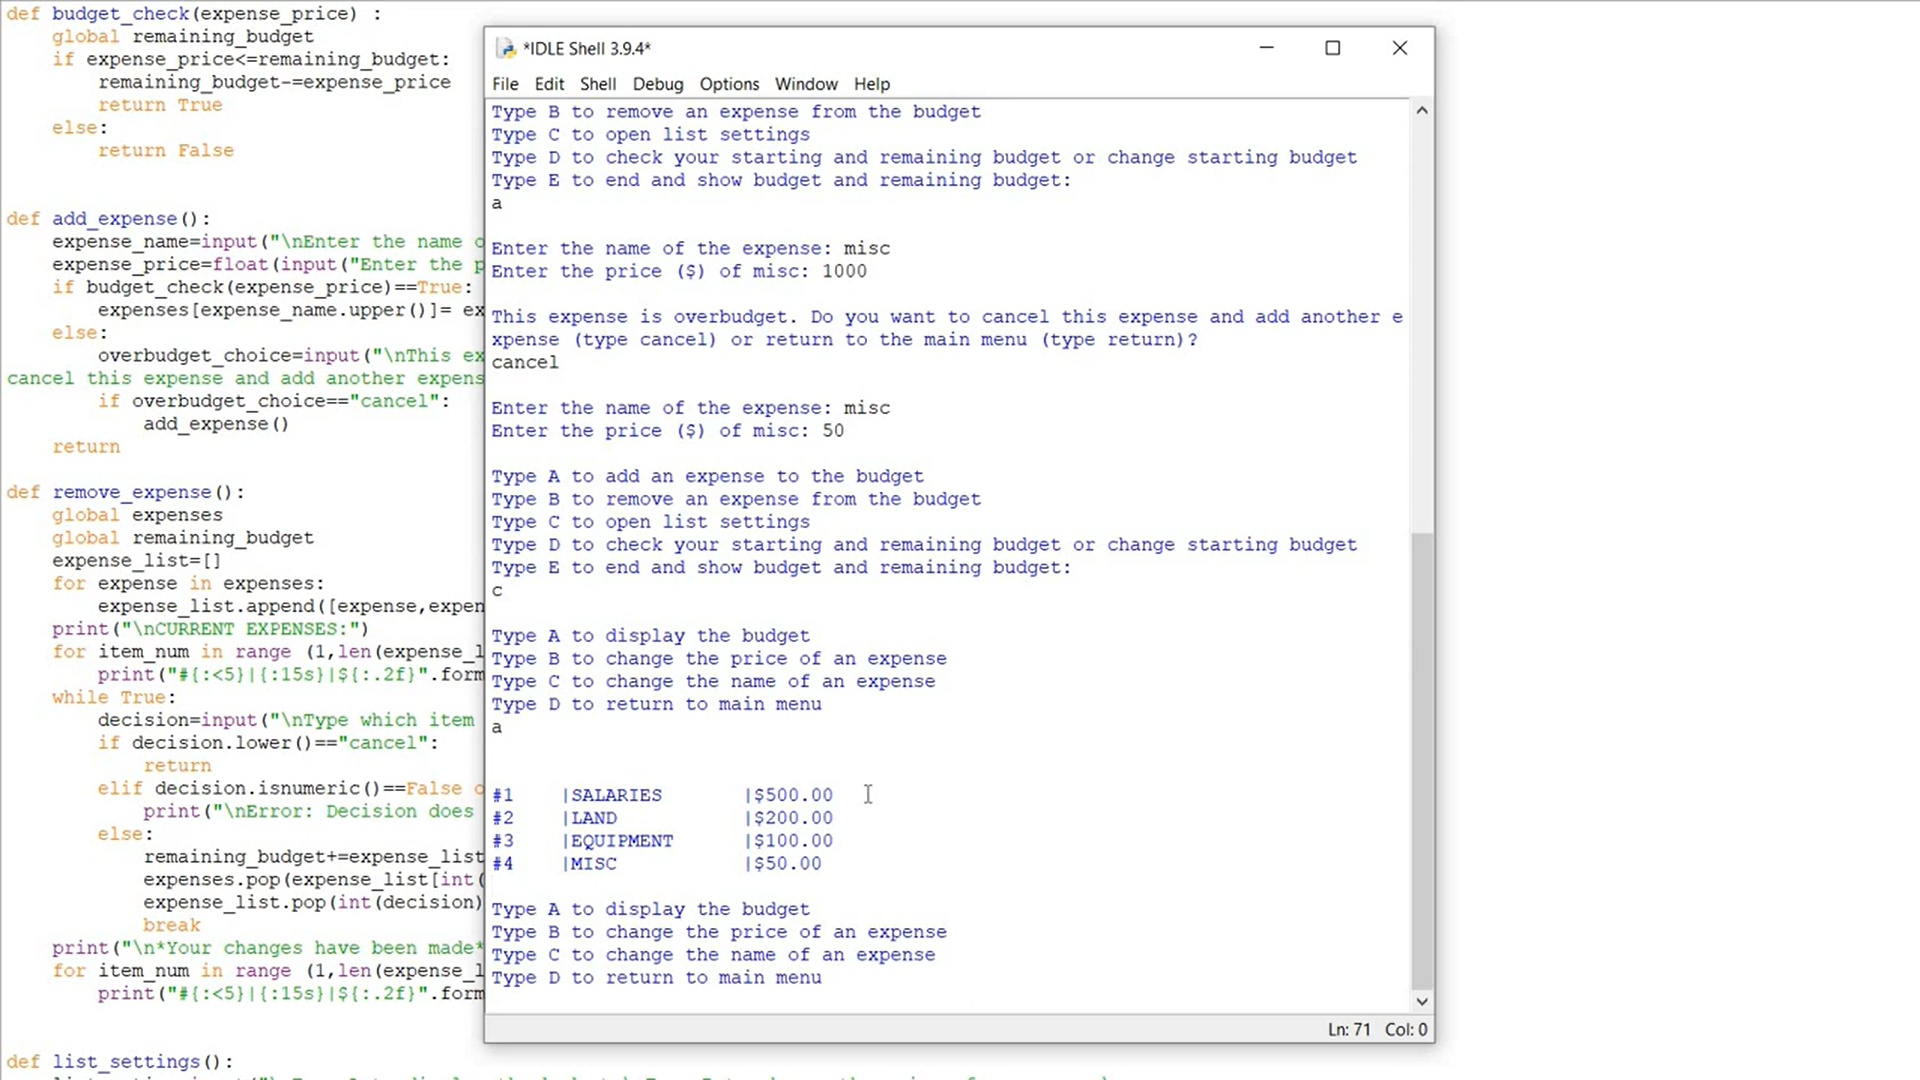This screenshot has width=1920, height=1080.
Task: Open the Shell menu
Action: click(x=598, y=84)
